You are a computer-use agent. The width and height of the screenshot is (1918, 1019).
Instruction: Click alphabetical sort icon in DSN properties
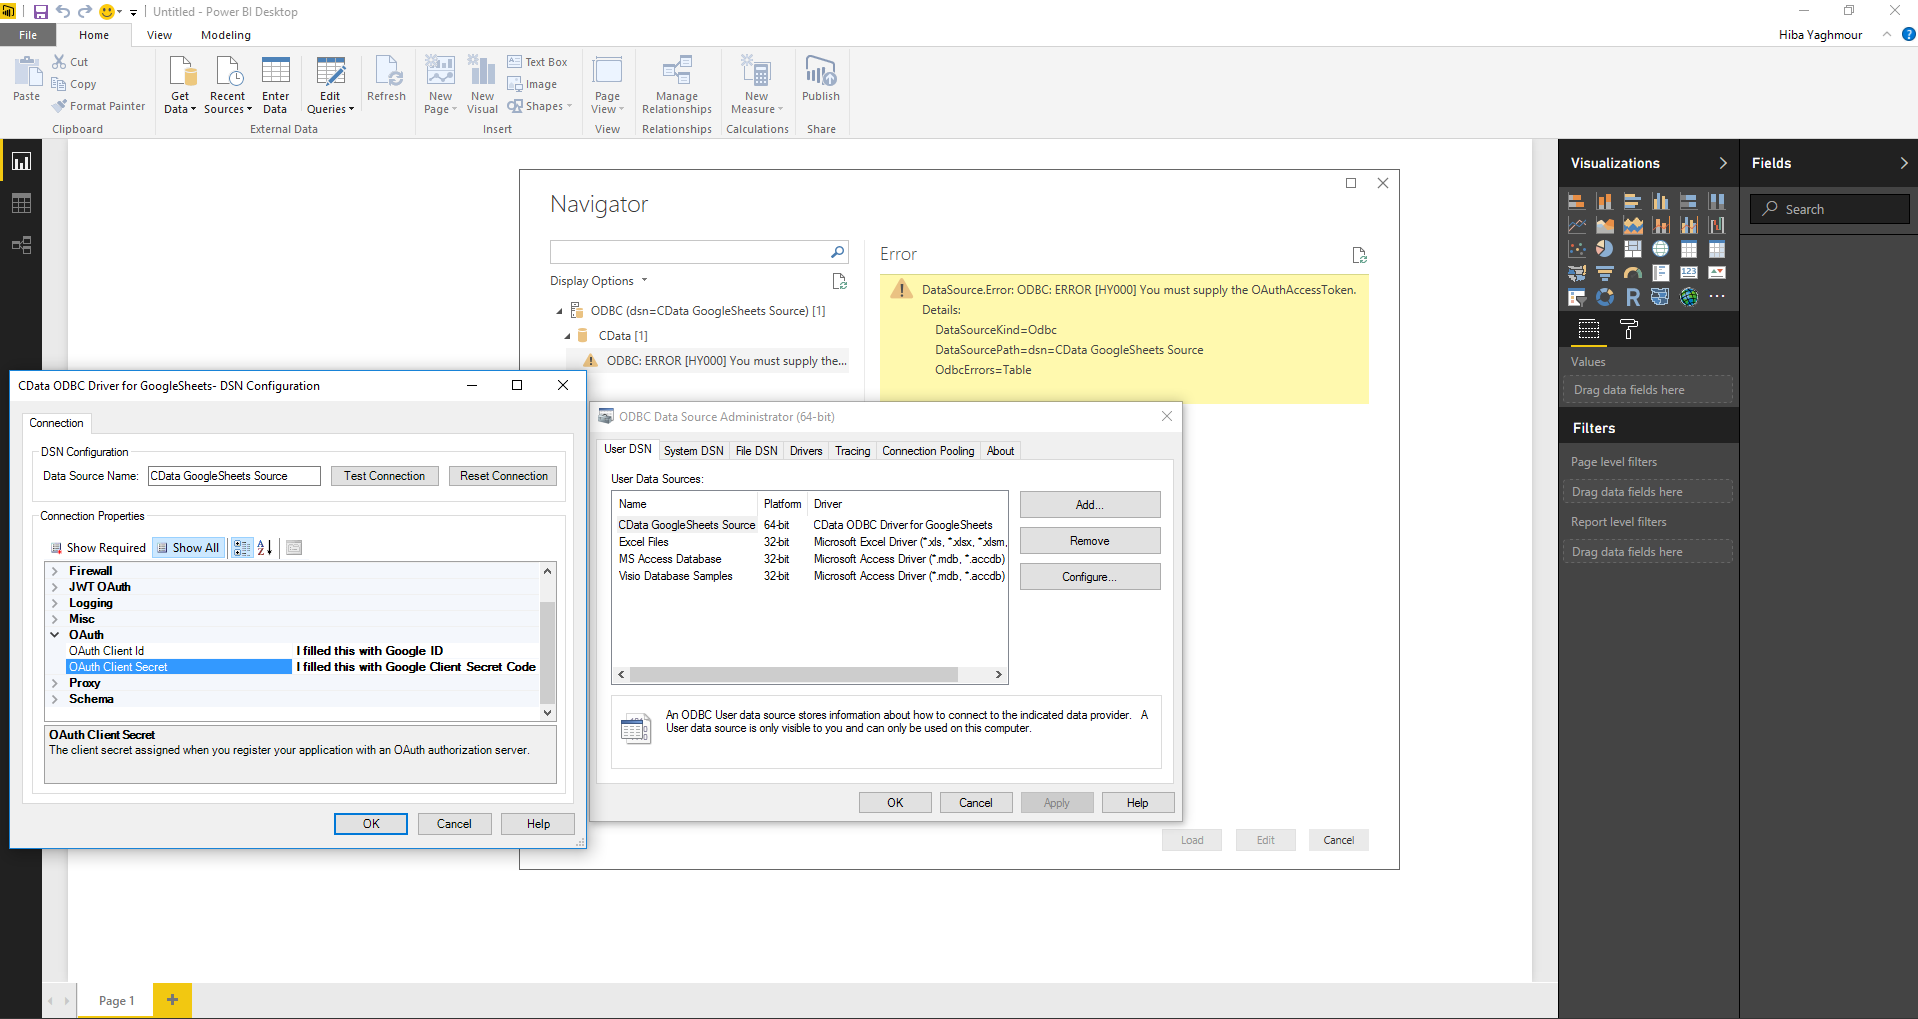(265, 547)
